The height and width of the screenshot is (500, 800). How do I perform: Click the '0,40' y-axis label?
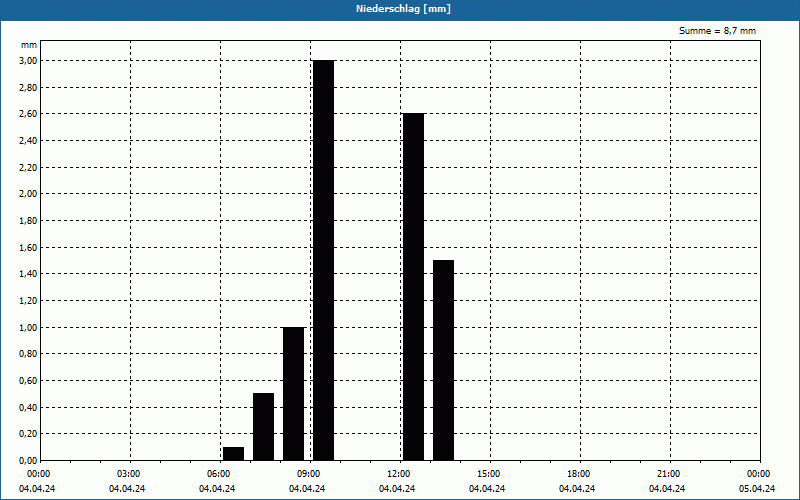pos(28,407)
